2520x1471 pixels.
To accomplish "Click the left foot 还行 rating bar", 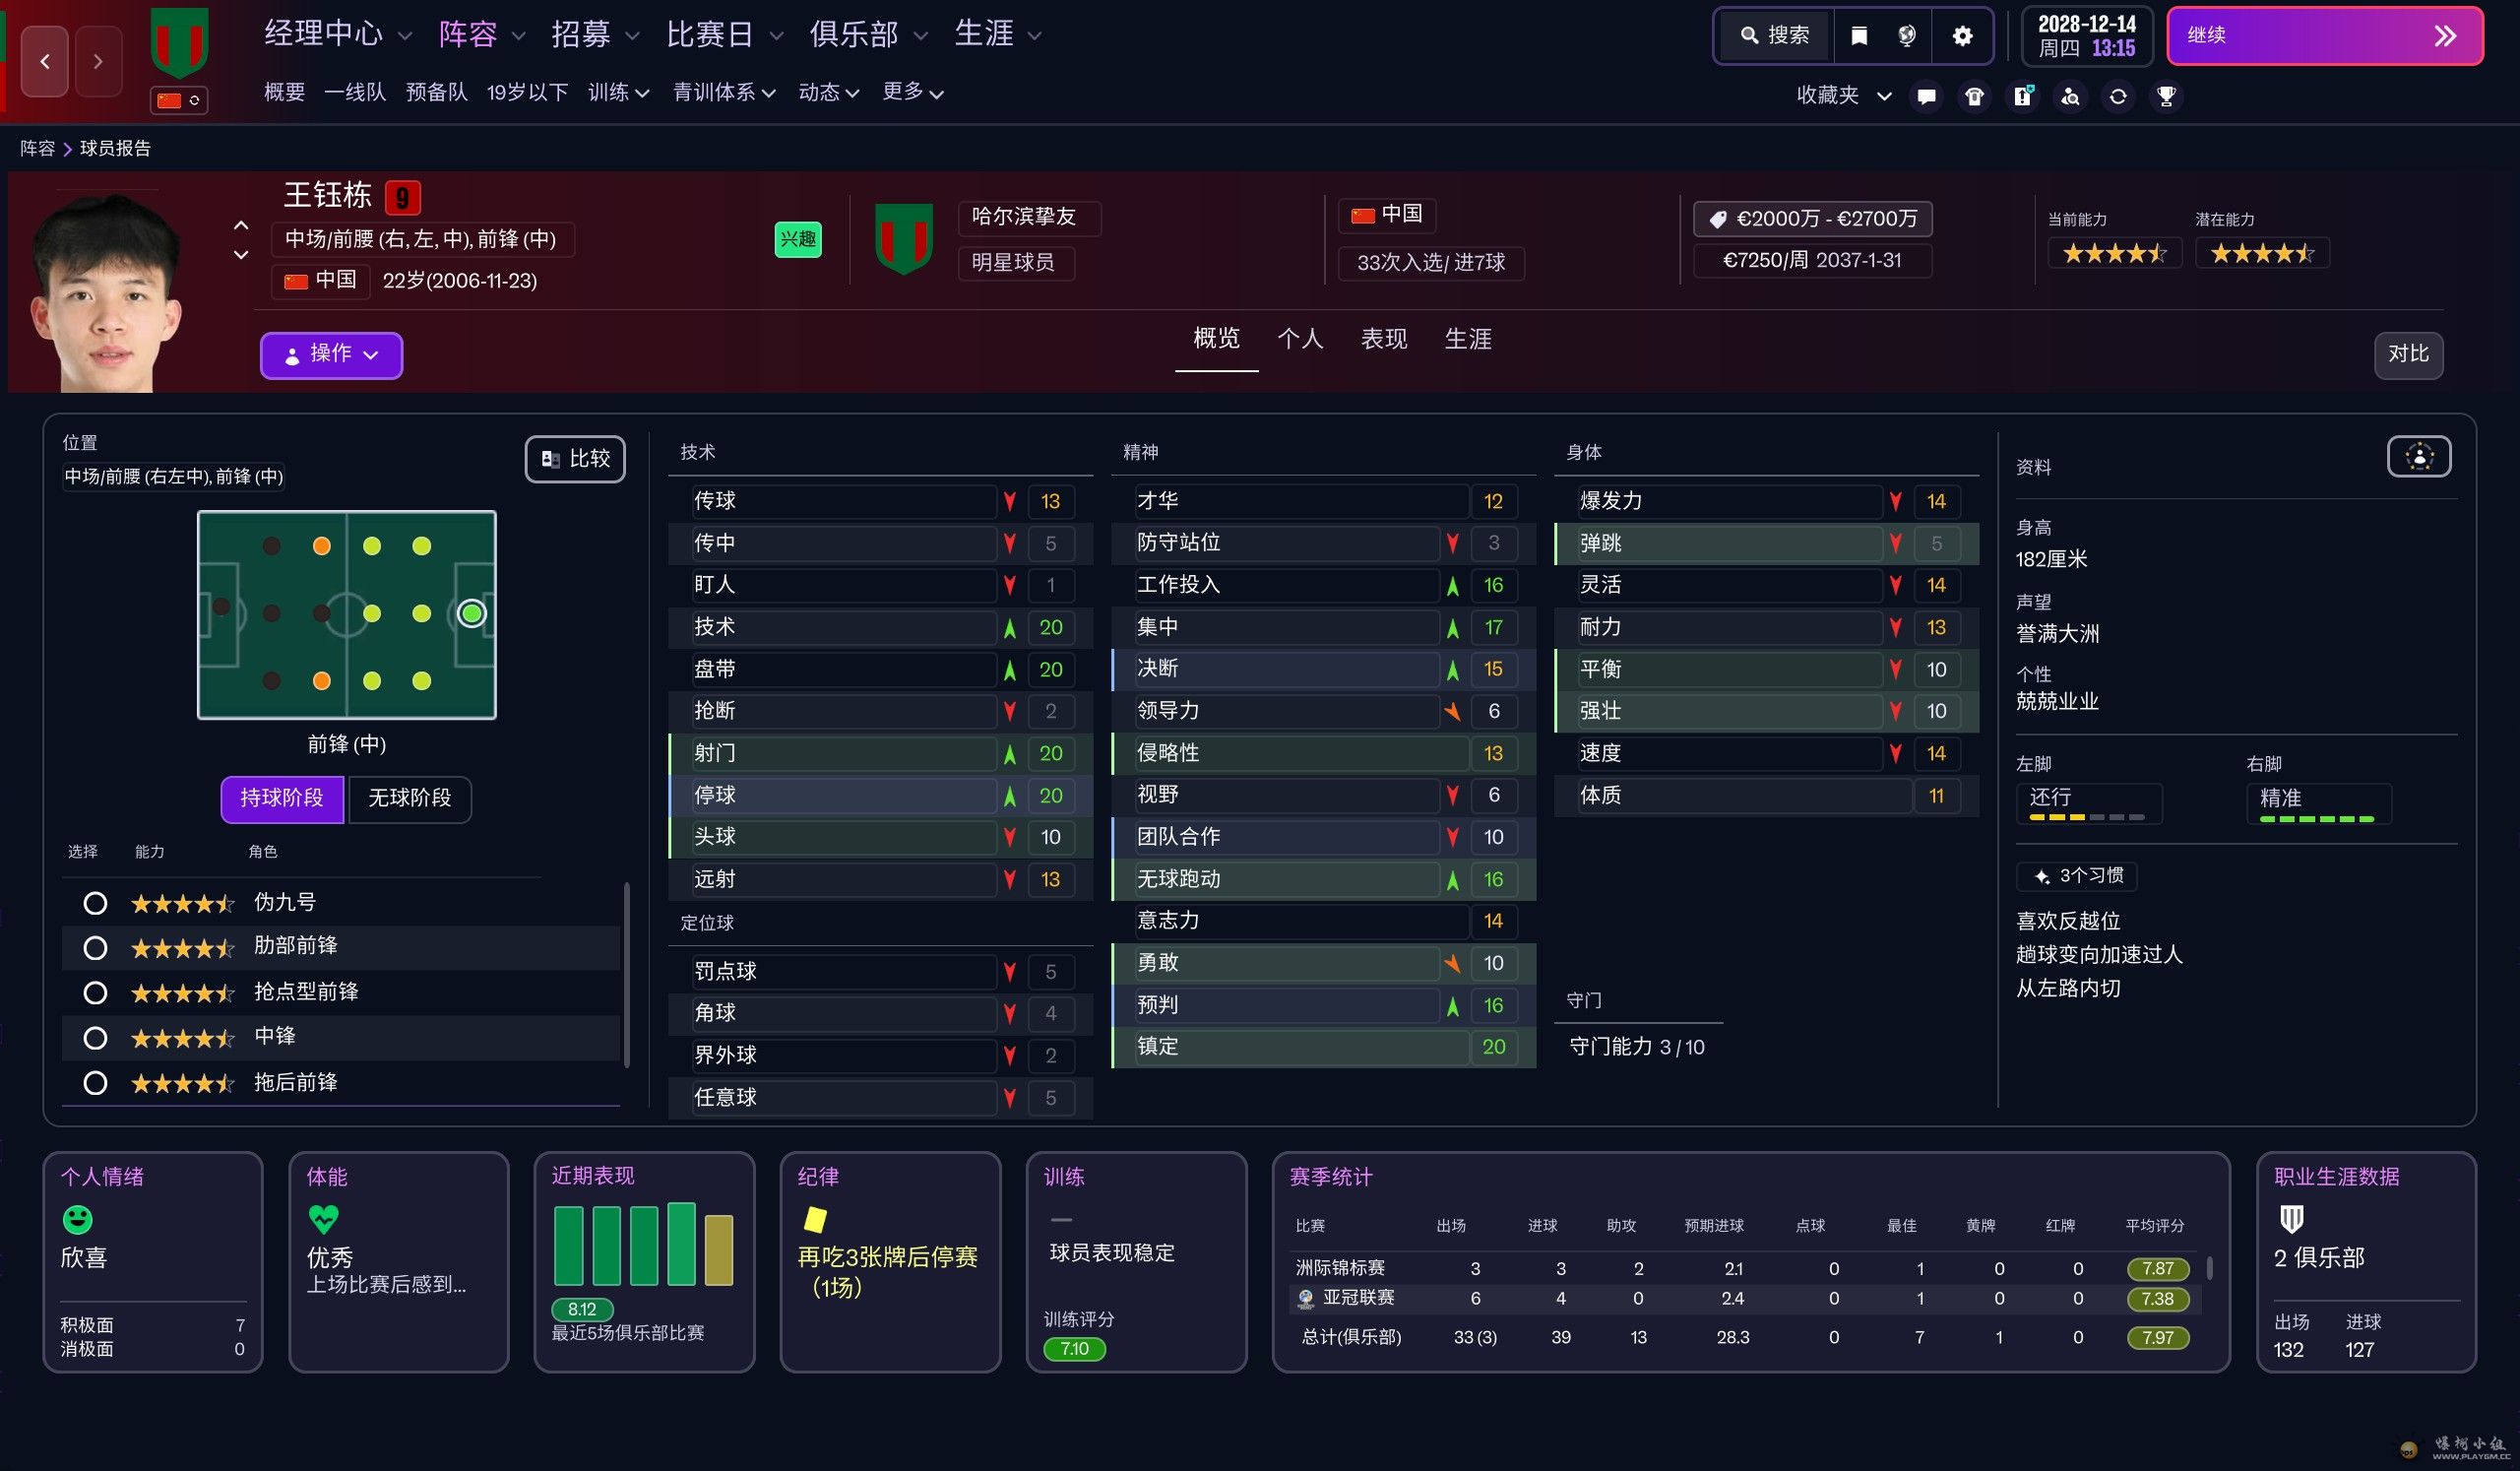I will pyautogui.click(x=2086, y=818).
